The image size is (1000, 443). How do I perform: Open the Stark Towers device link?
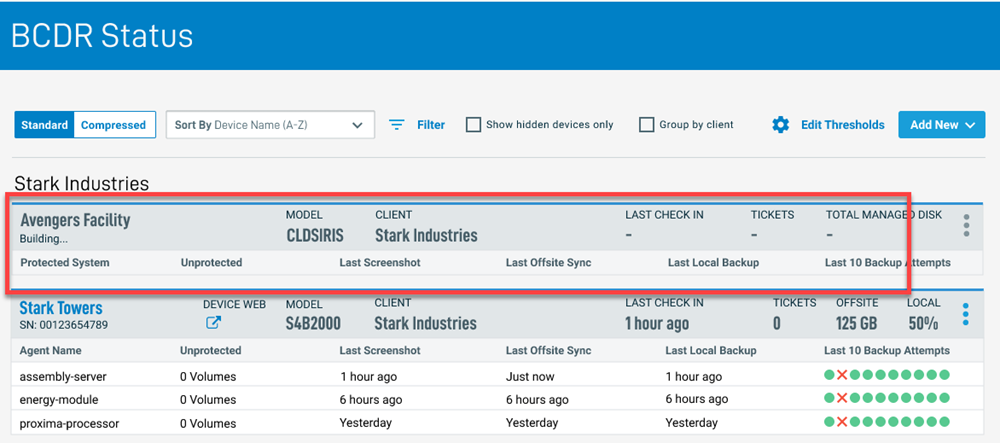[61, 308]
